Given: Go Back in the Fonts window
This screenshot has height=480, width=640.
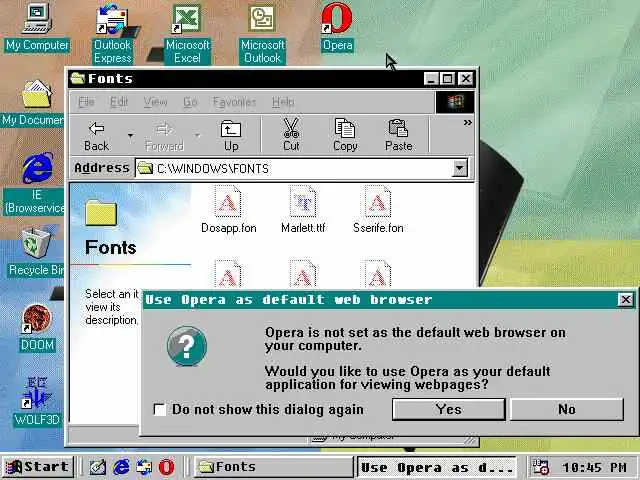Looking at the screenshot, I should click(97, 136).
